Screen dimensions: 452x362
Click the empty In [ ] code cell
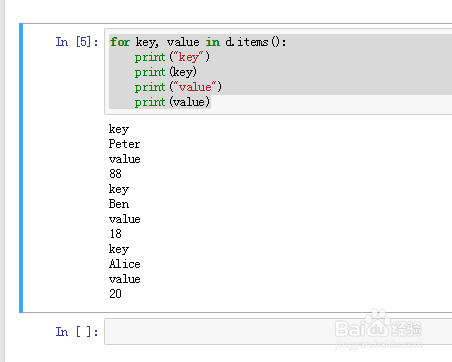(278, 331)
